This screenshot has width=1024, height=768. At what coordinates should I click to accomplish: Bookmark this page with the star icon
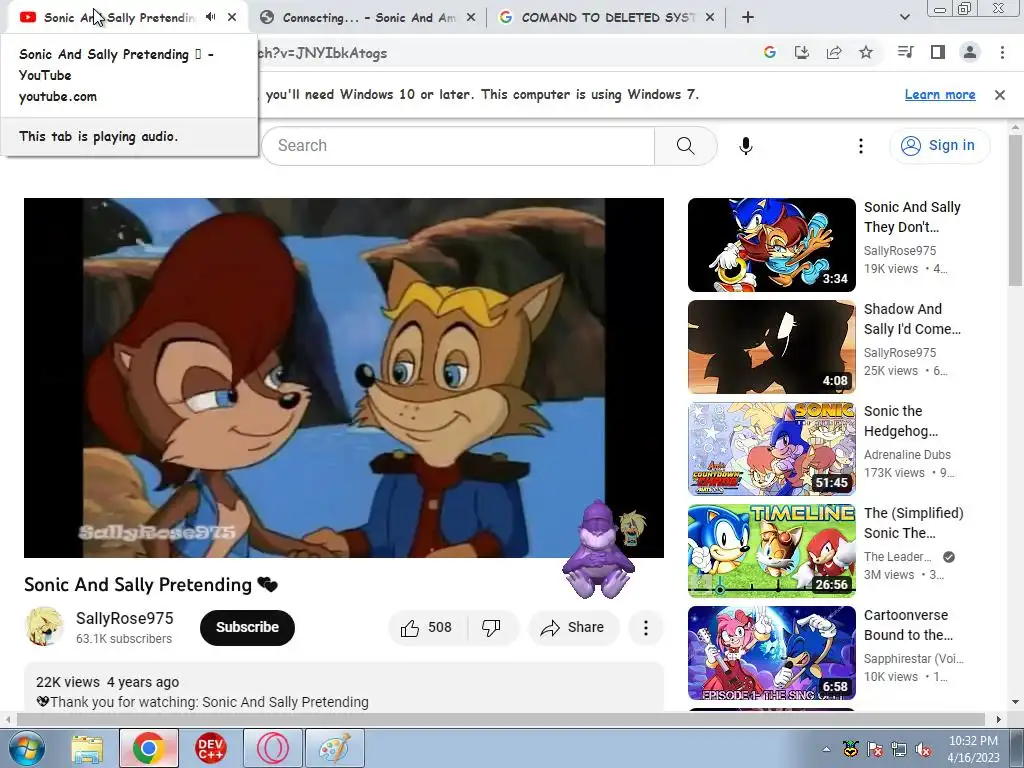[x=866, y=52]
